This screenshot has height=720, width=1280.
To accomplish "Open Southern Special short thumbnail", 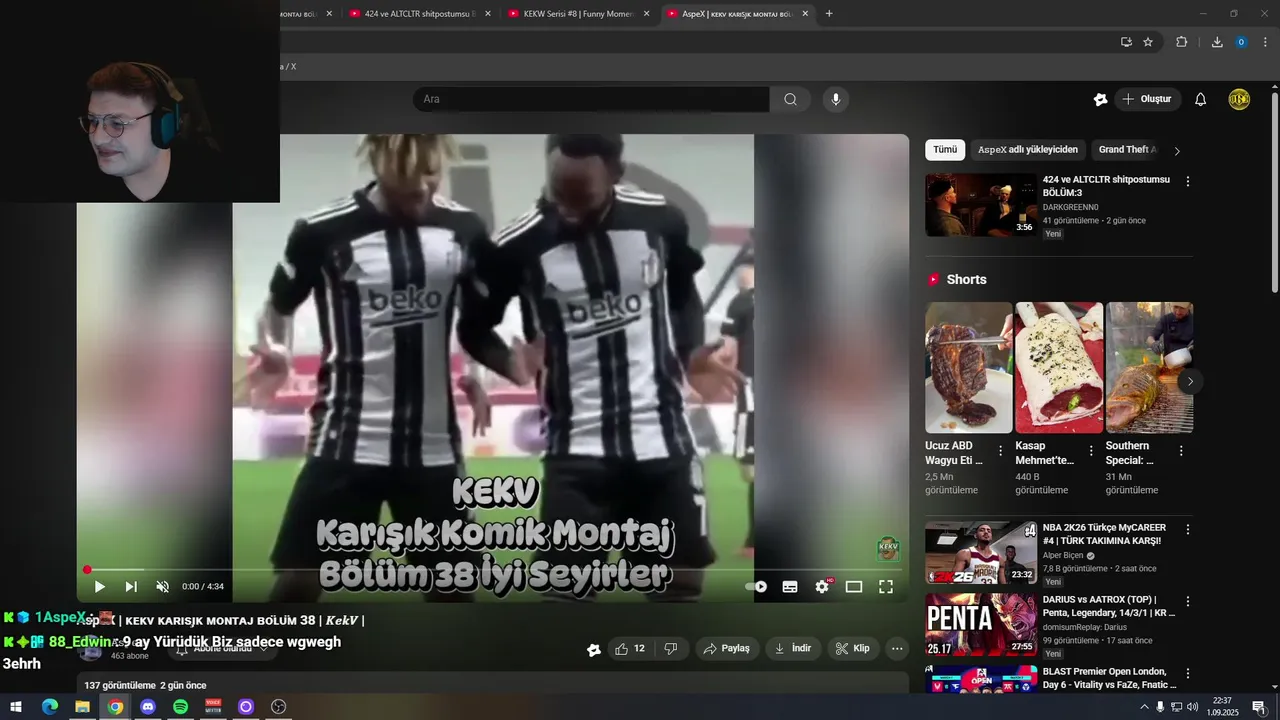I will 1149,367.
